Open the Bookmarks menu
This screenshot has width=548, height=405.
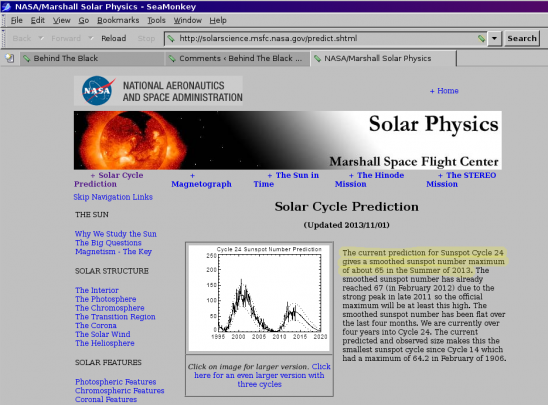point(118,20)
